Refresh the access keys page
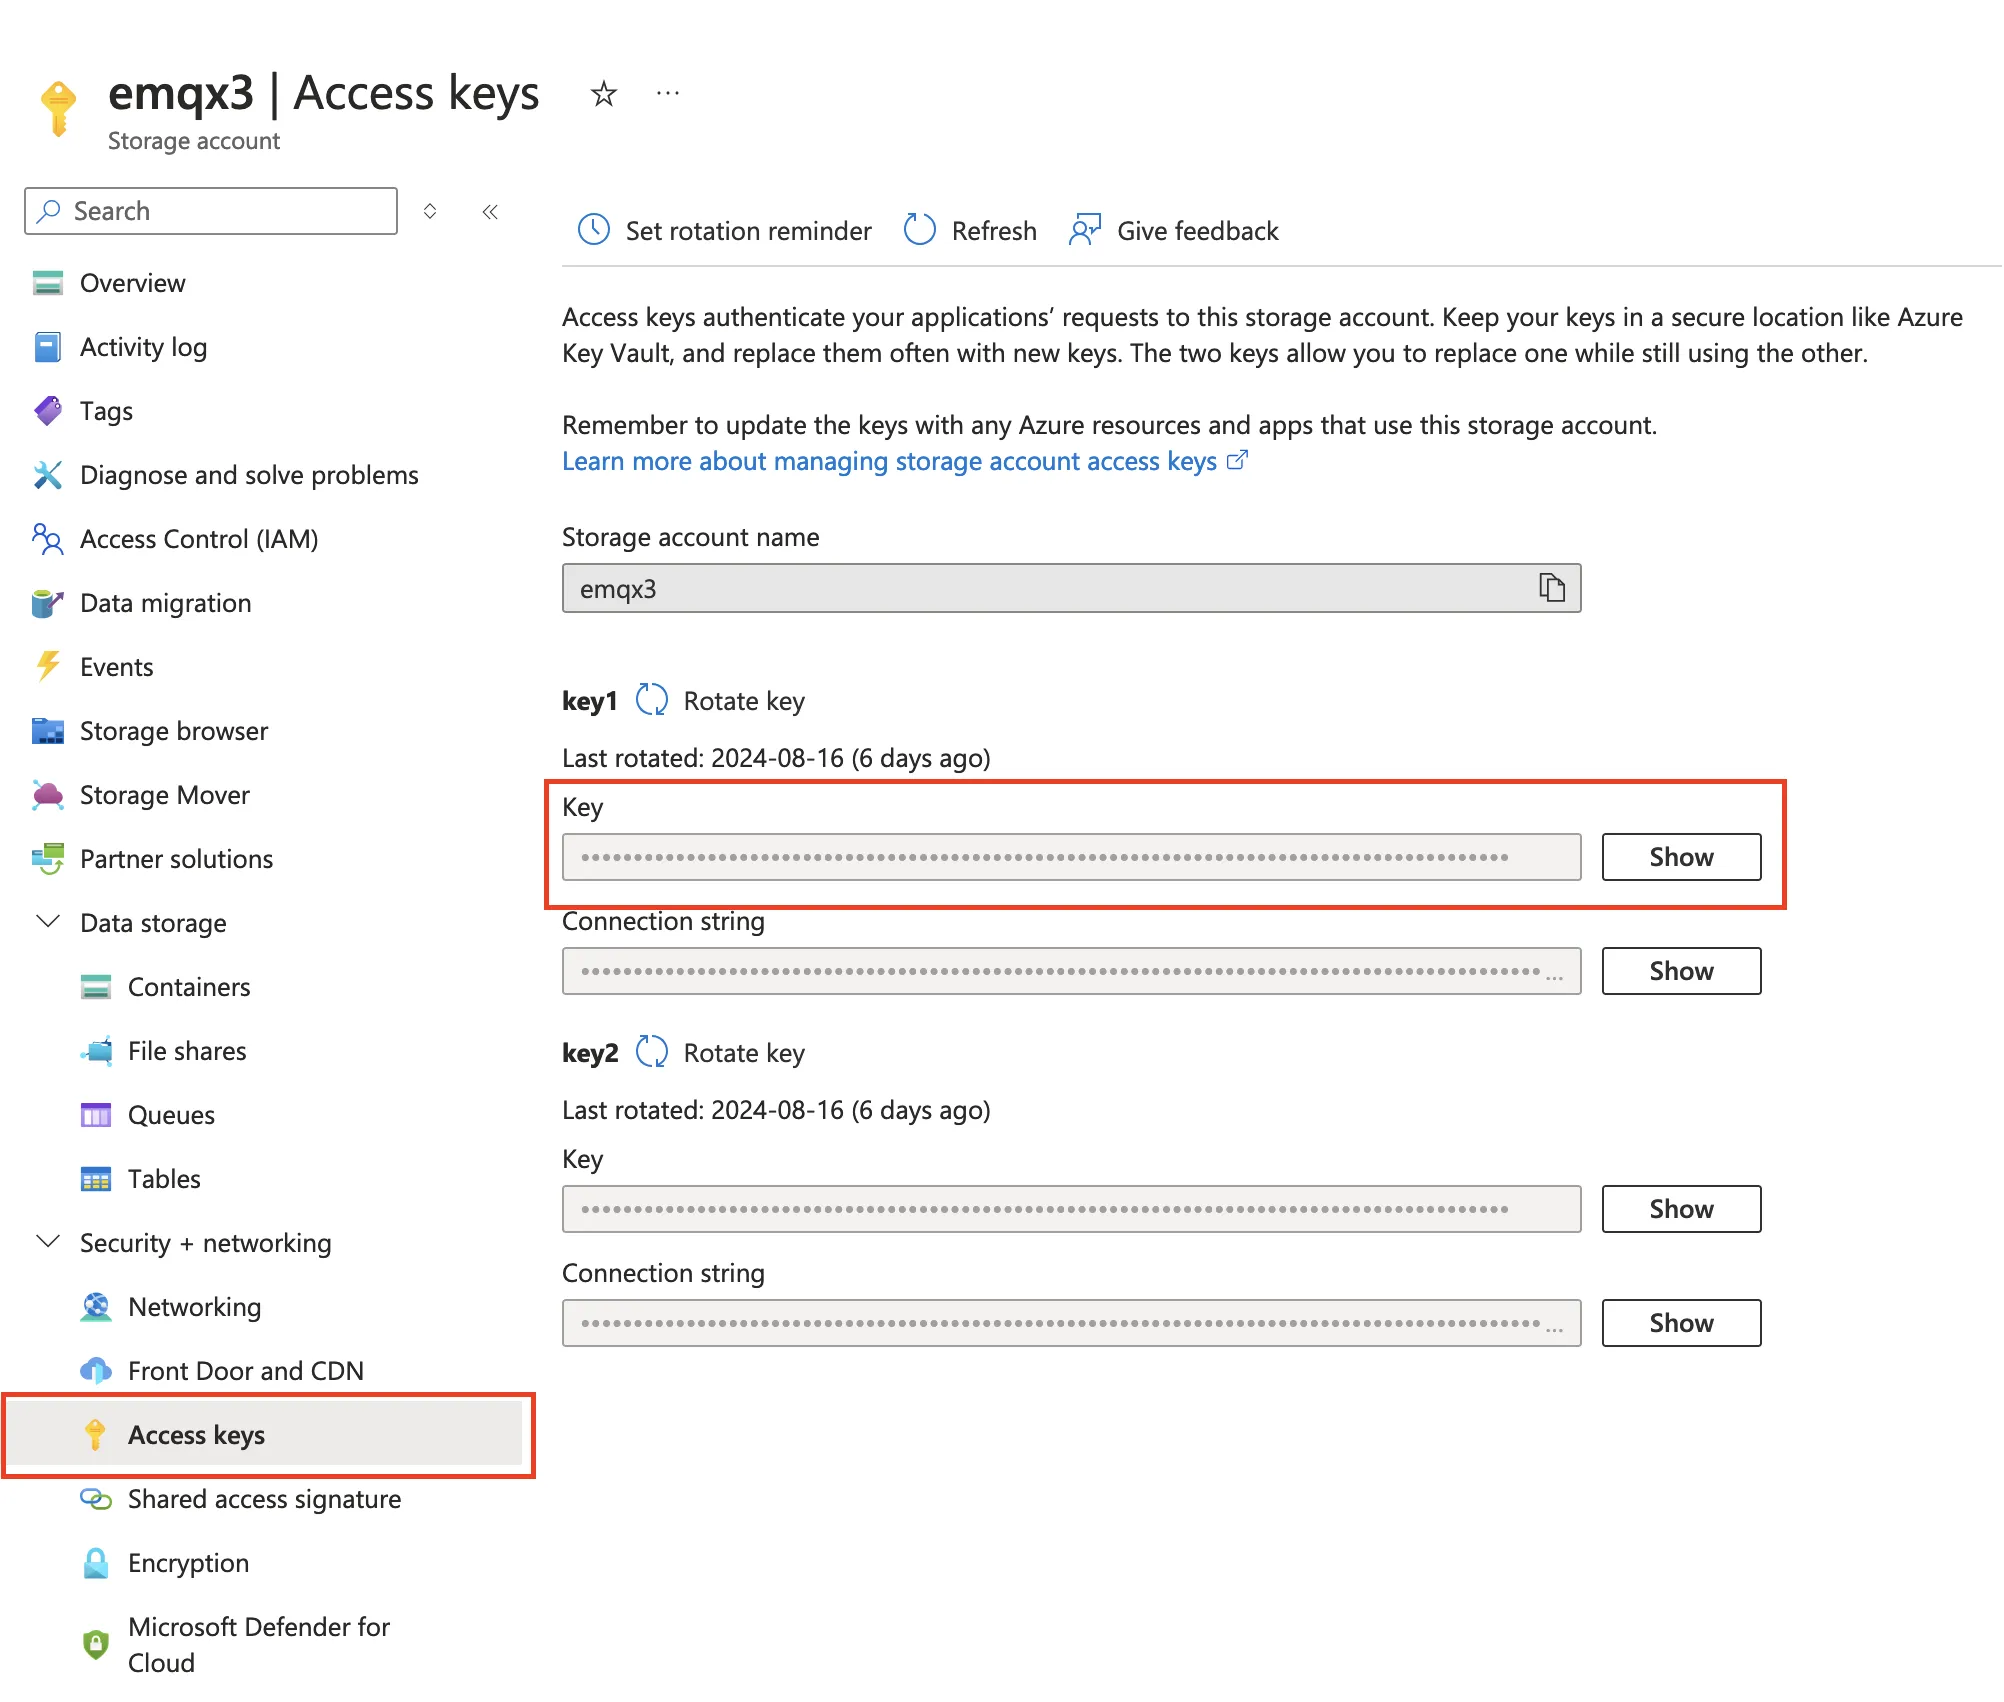 [x=967, y=230]
